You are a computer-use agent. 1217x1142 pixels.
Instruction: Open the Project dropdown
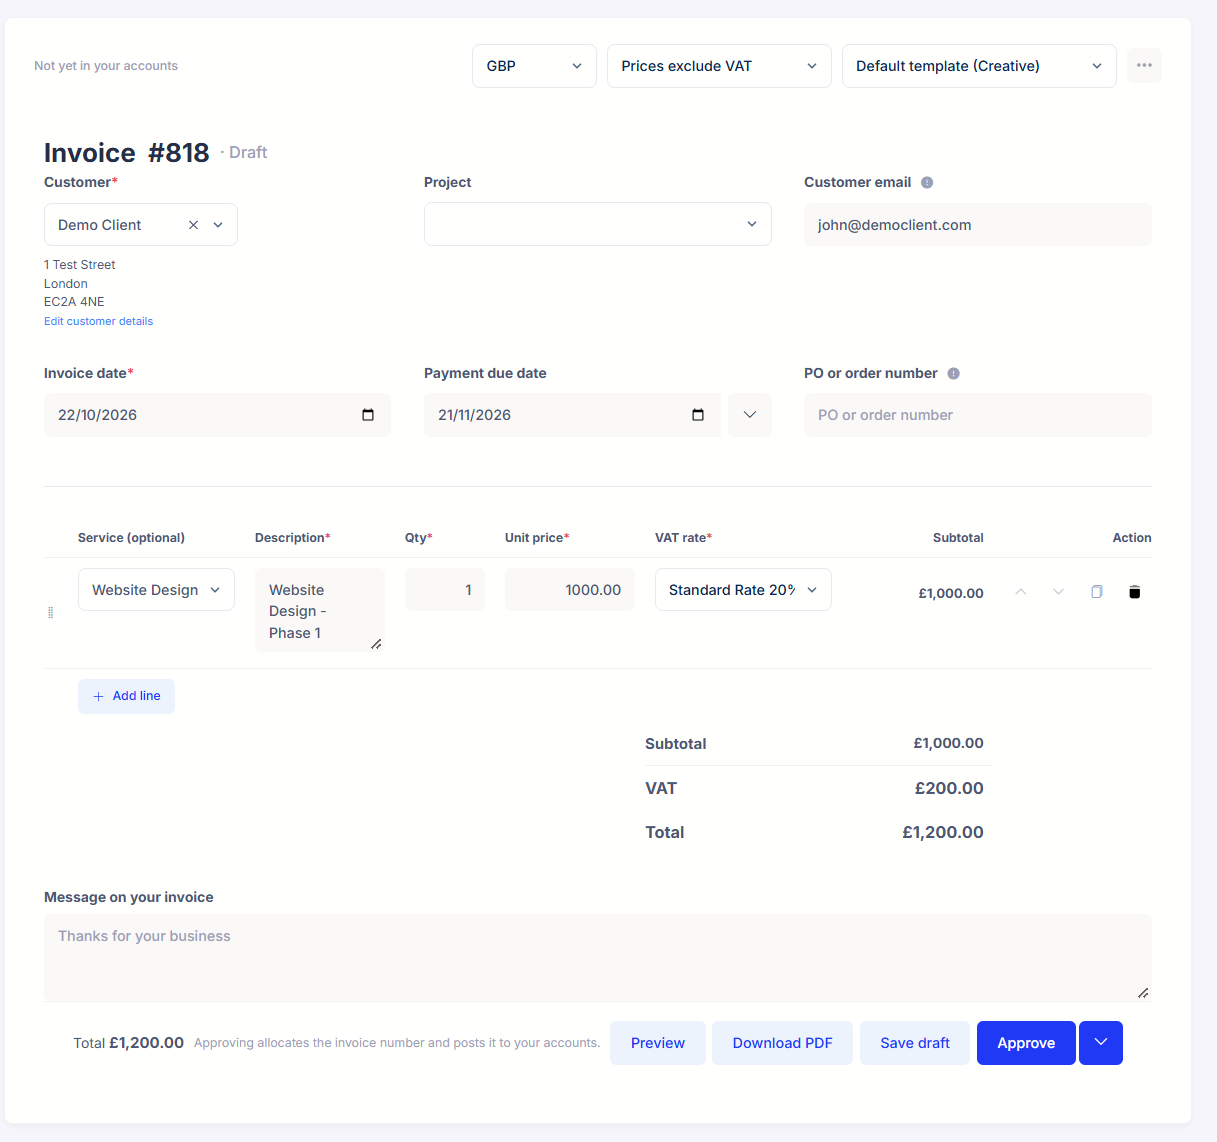pyautogui.click(x=597, y=224)
